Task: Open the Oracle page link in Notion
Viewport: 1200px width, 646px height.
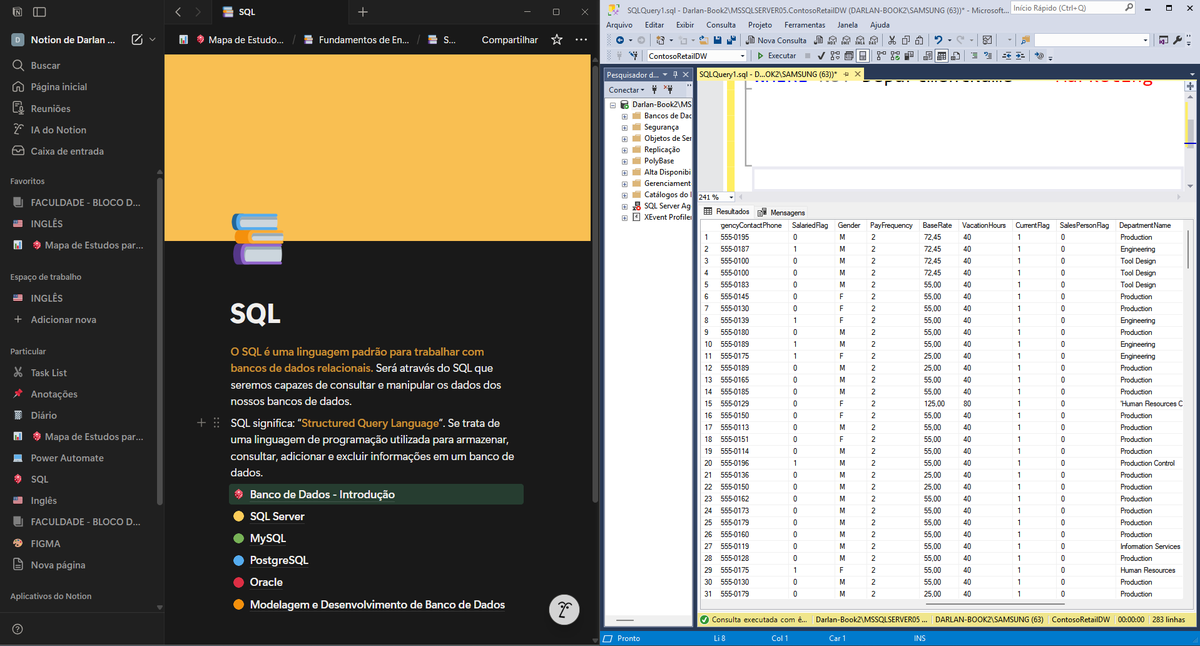Action: [x=266, y=582]
